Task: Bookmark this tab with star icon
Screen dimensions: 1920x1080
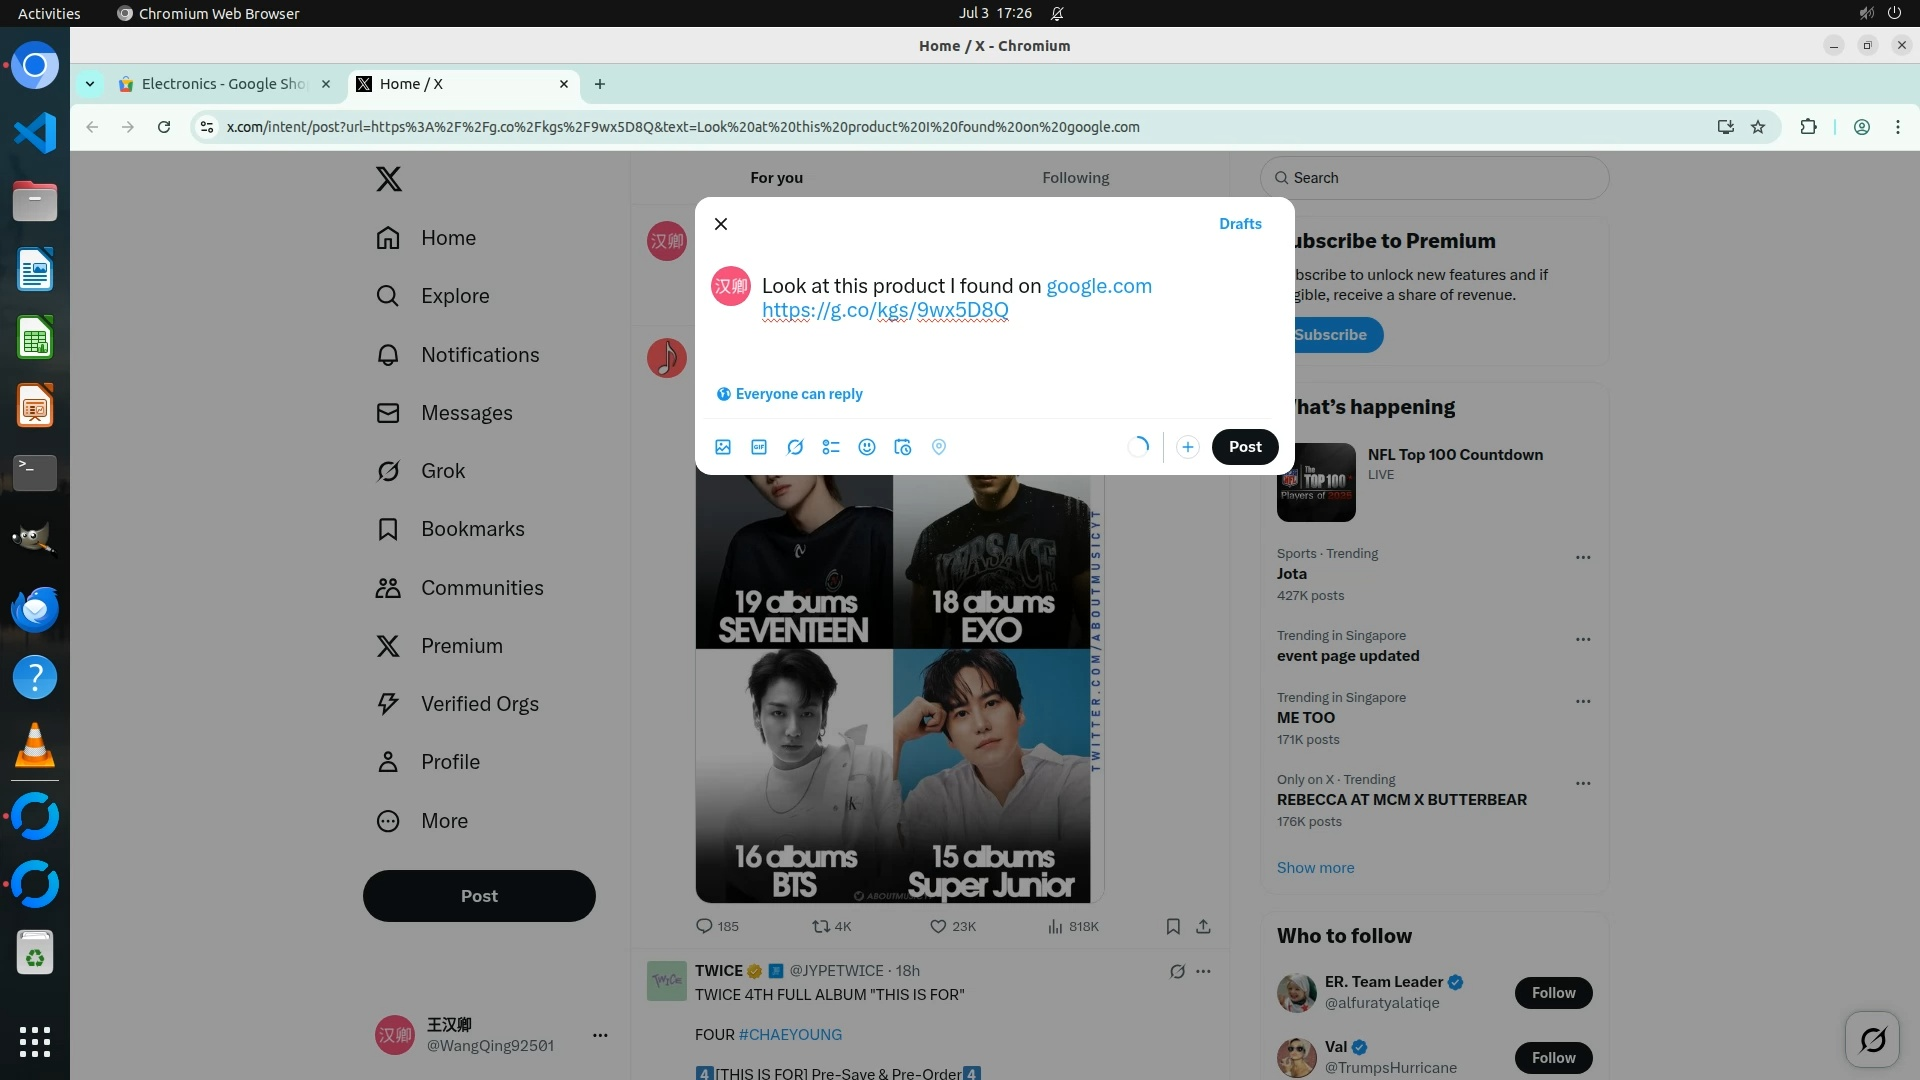Action: coord(1758,127)
